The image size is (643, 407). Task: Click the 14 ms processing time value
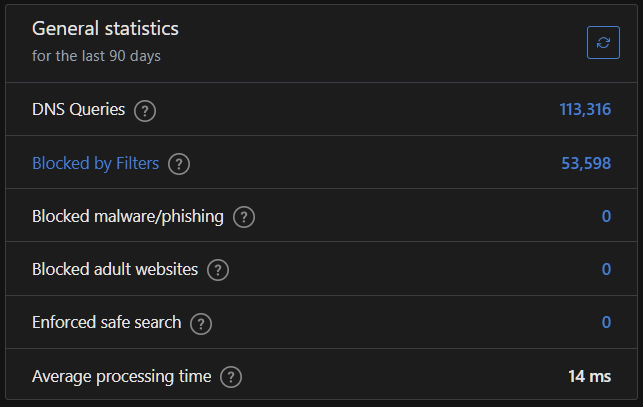click(589, 376)
